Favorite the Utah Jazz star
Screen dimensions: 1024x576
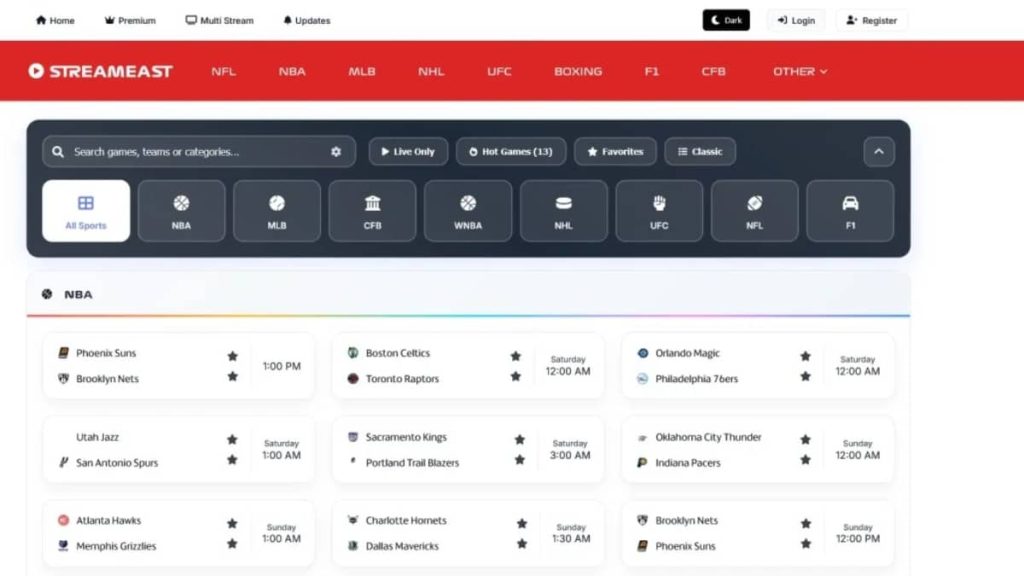[232, 440]
